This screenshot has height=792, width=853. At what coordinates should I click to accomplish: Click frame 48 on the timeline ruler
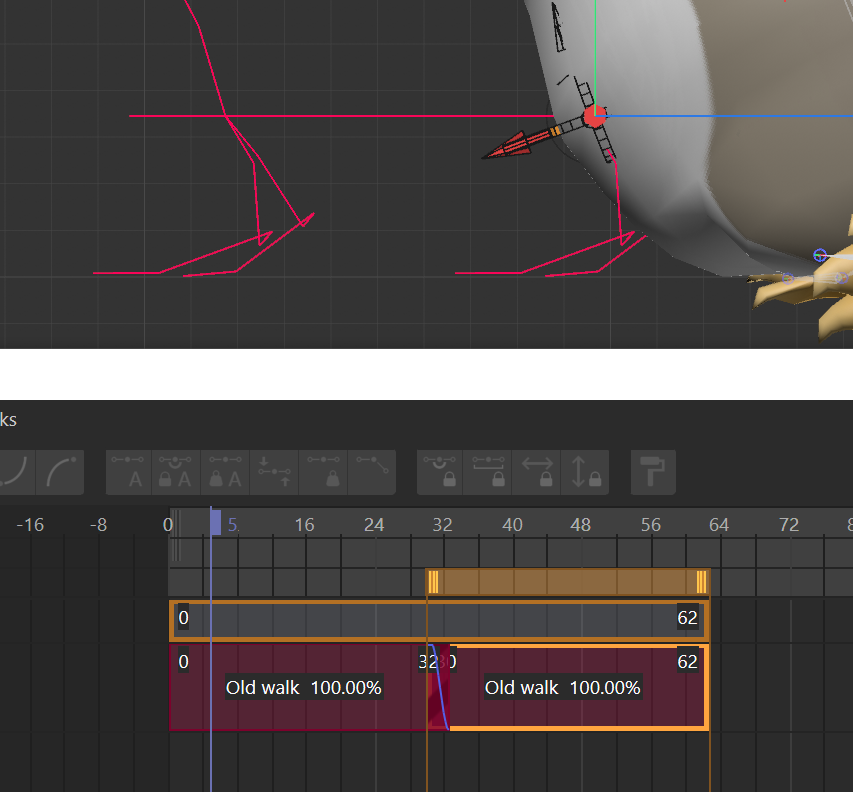point(580,525)
